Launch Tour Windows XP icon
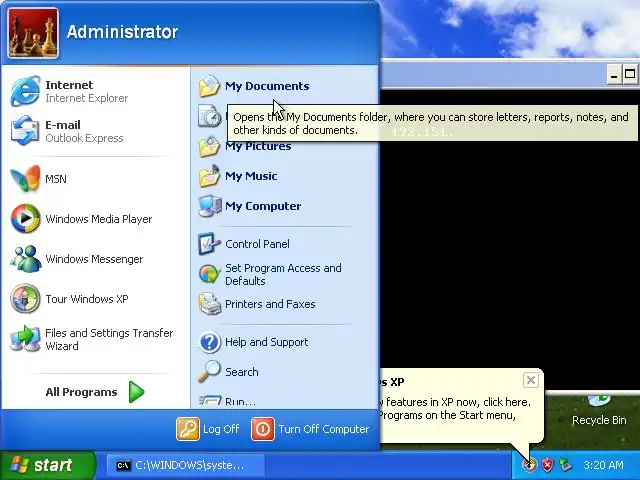The image size is (640, 480). point(25,298)
